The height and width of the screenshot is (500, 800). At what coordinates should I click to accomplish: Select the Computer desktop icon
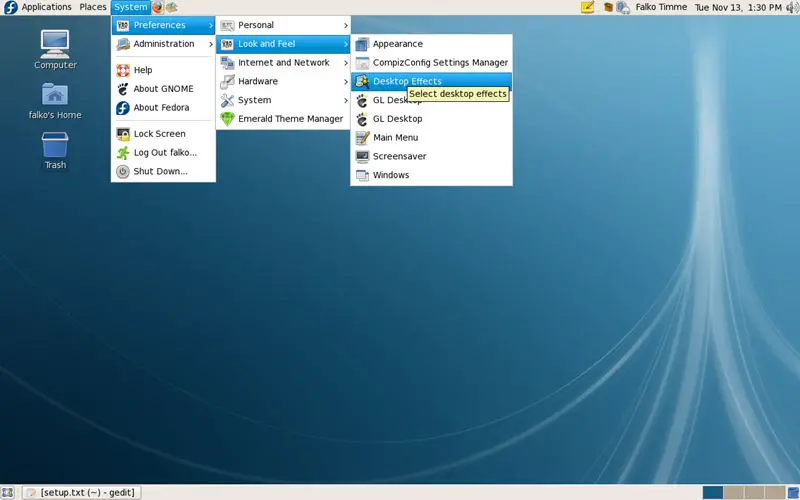(55, 49)
